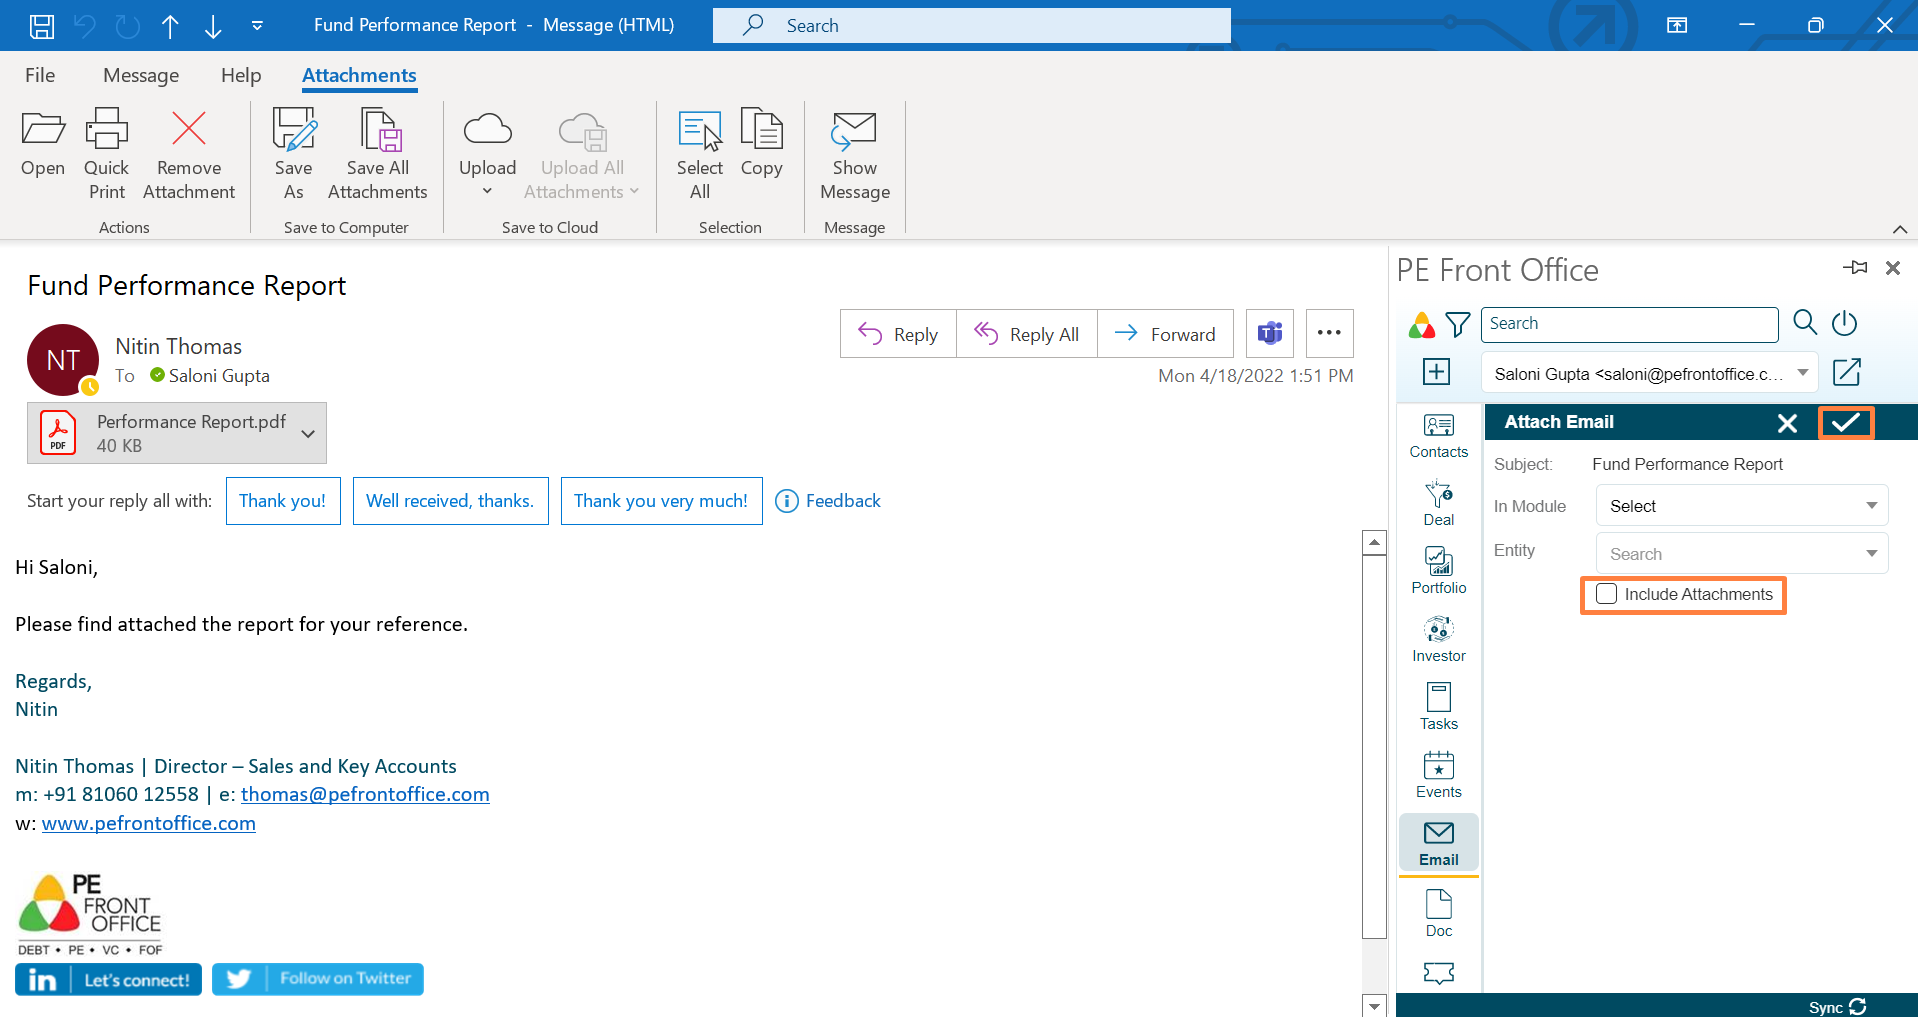Switch to the Message tab
Screen dimensions: 1918x1017
click(x=141, y=76)
